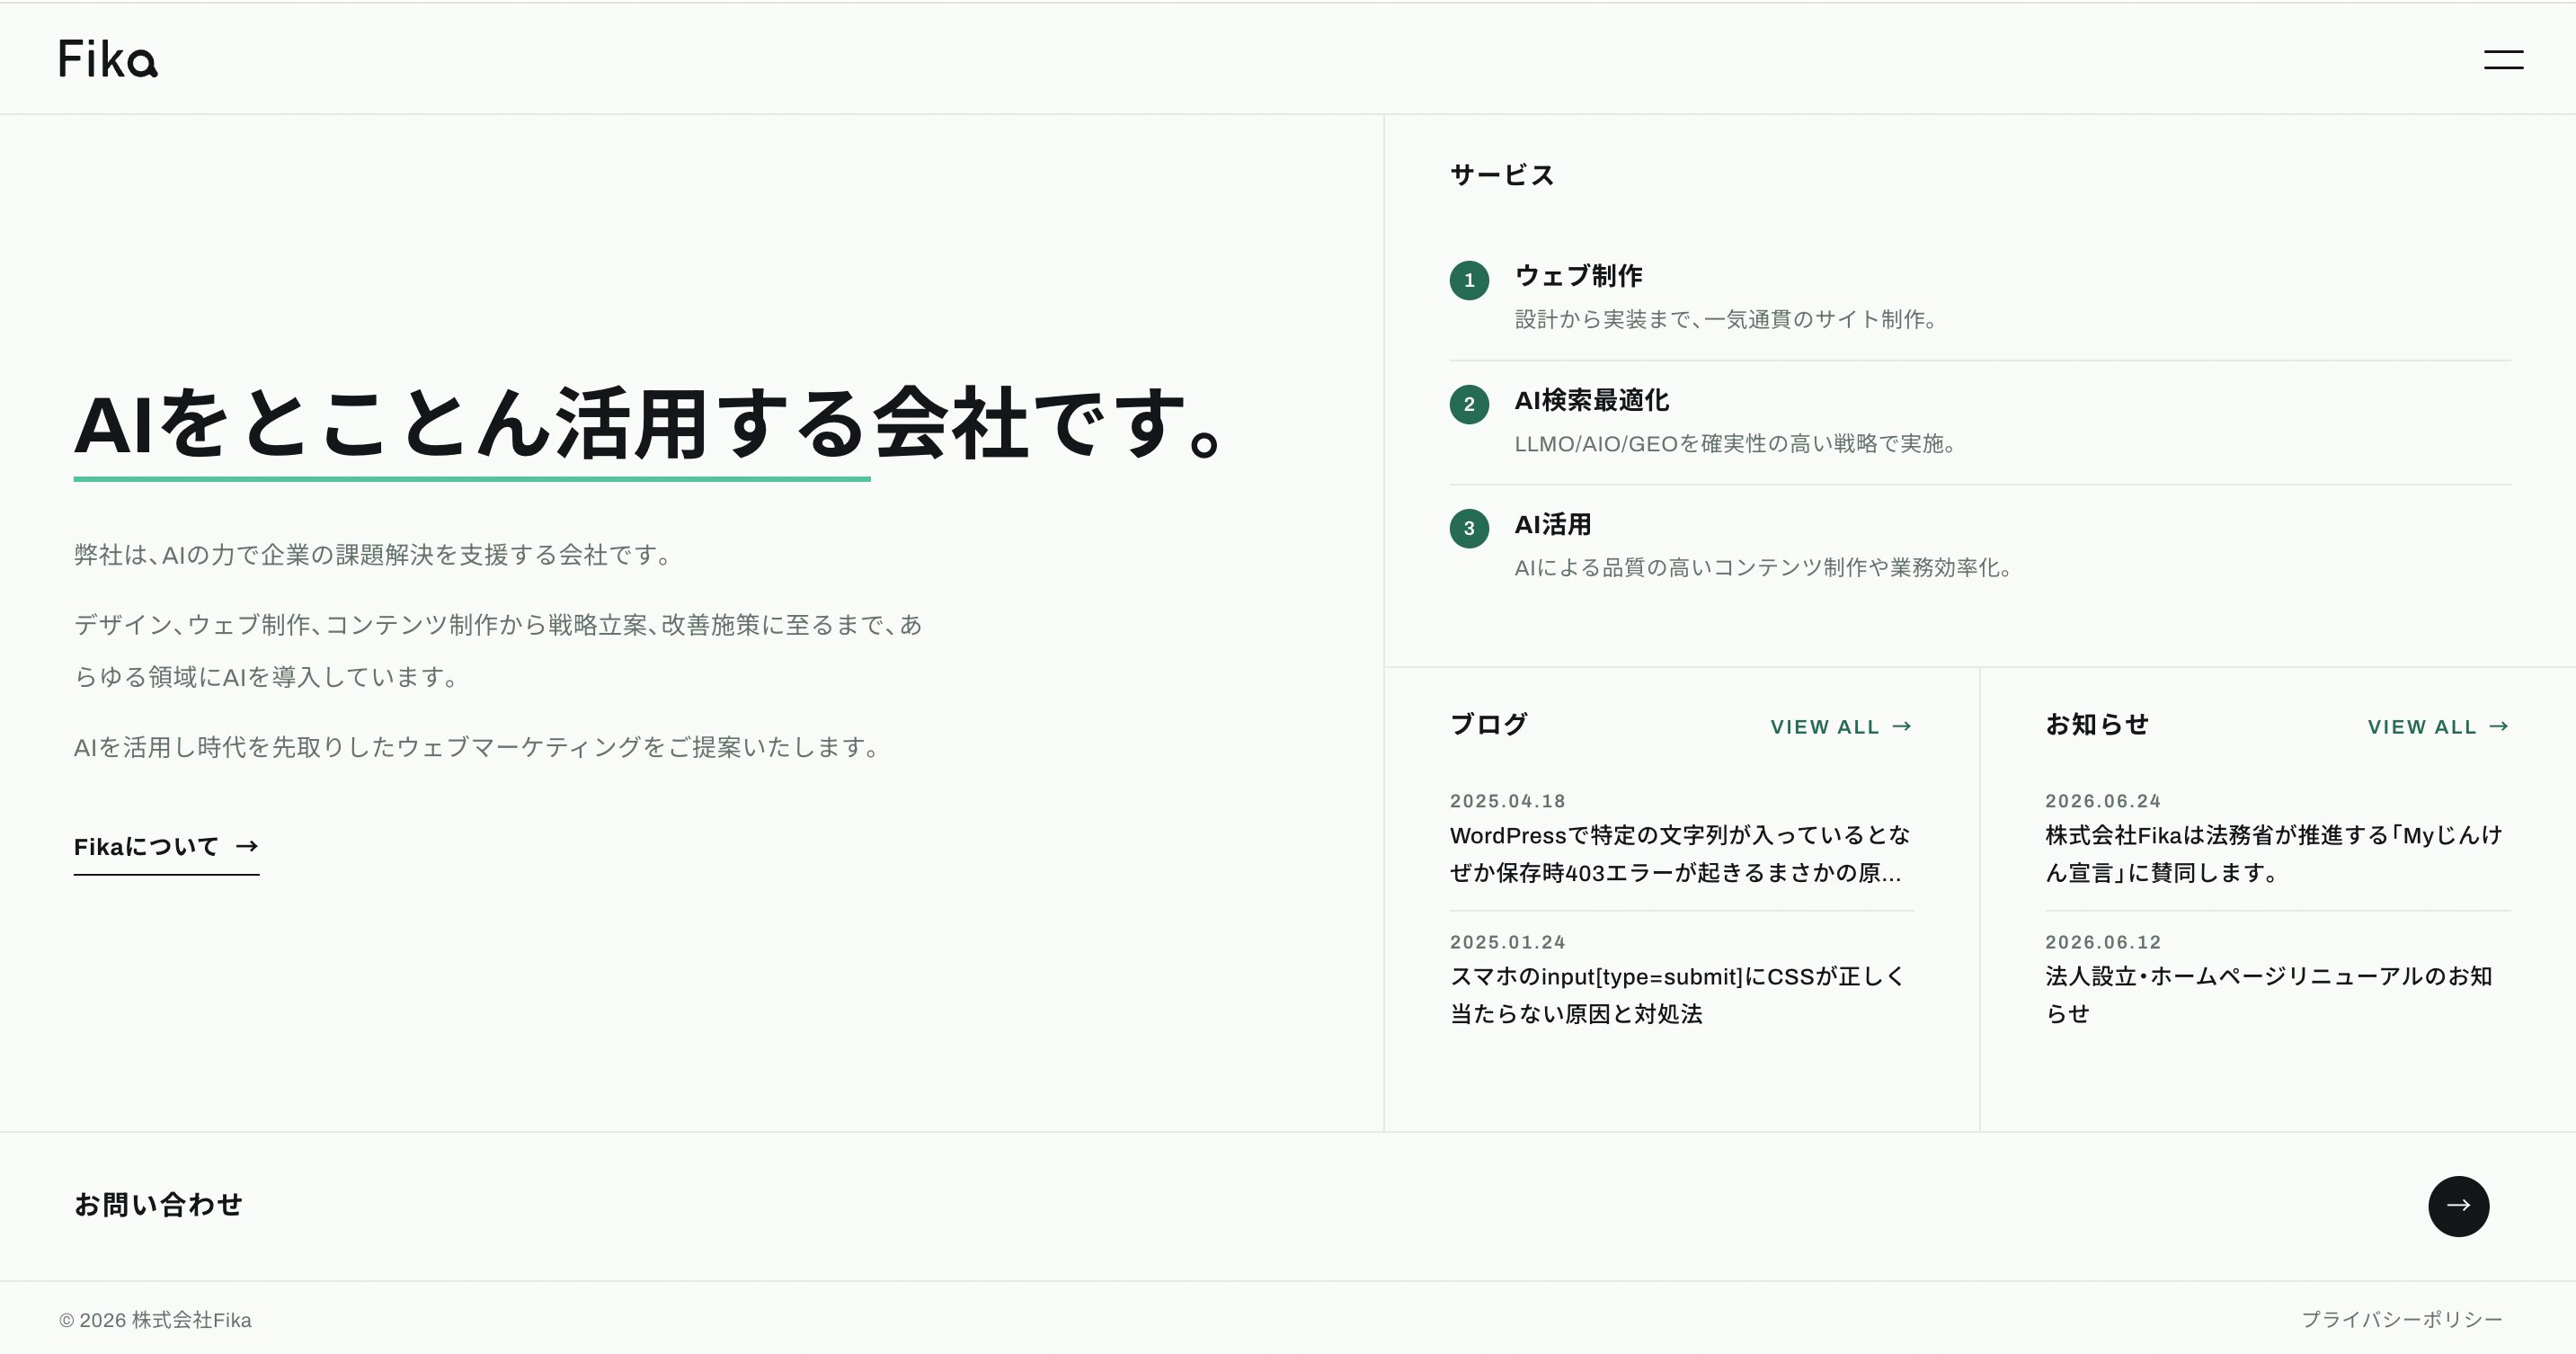
Task: Click the お知らせ section heading
Action: point(2097,724)
